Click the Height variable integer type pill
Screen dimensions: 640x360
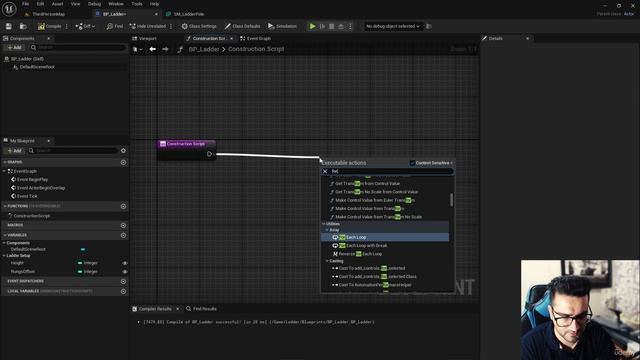click(80, 263)
